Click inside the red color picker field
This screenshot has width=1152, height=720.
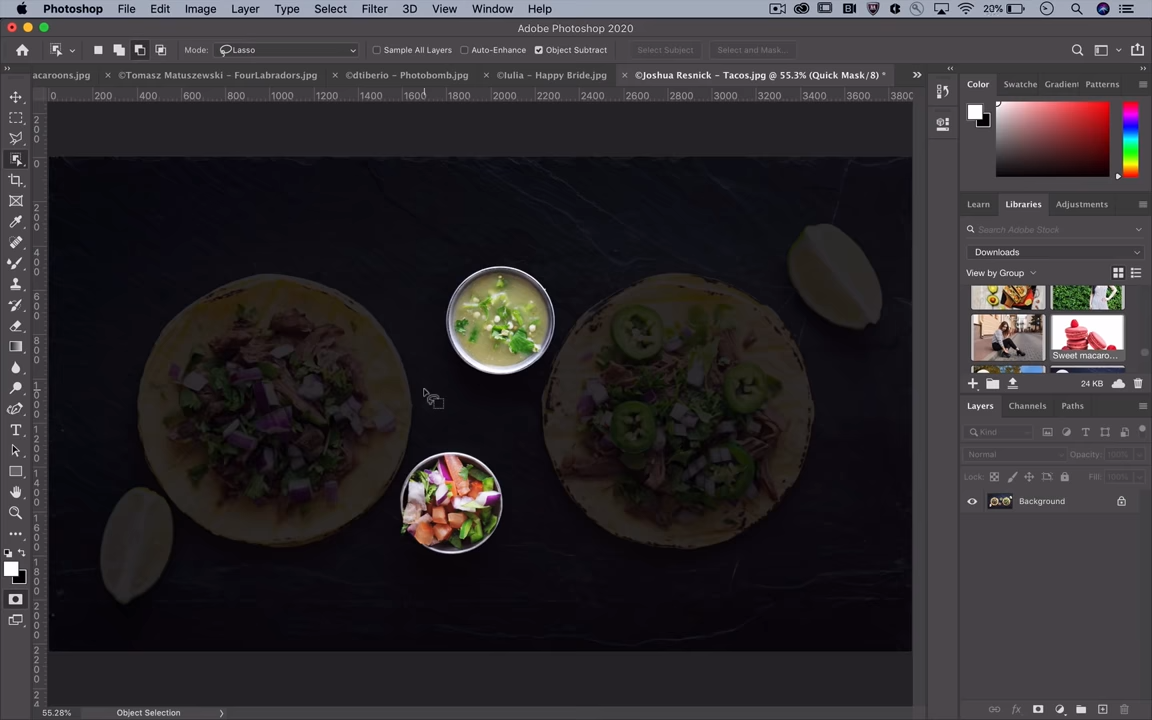[1052, 139]
